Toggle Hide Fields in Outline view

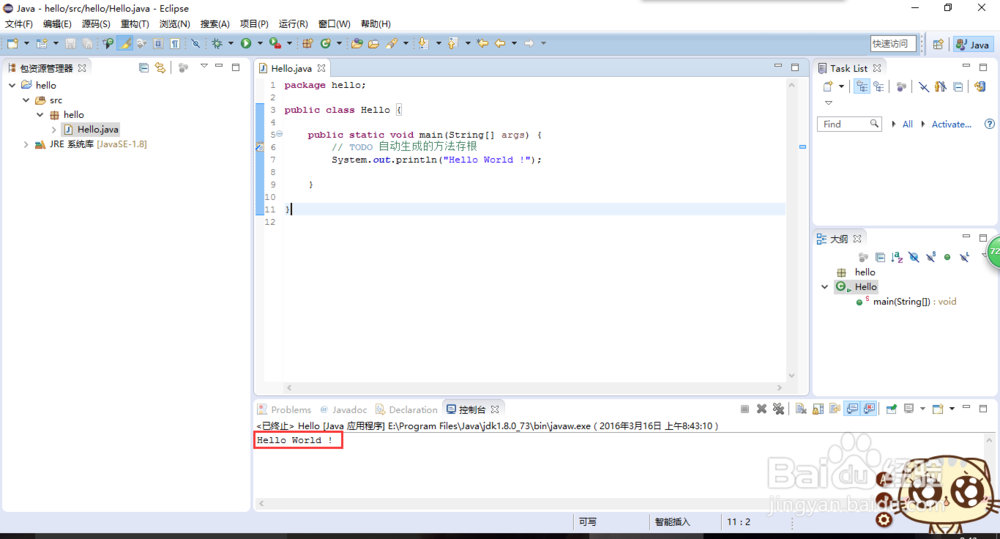point(914,257)
